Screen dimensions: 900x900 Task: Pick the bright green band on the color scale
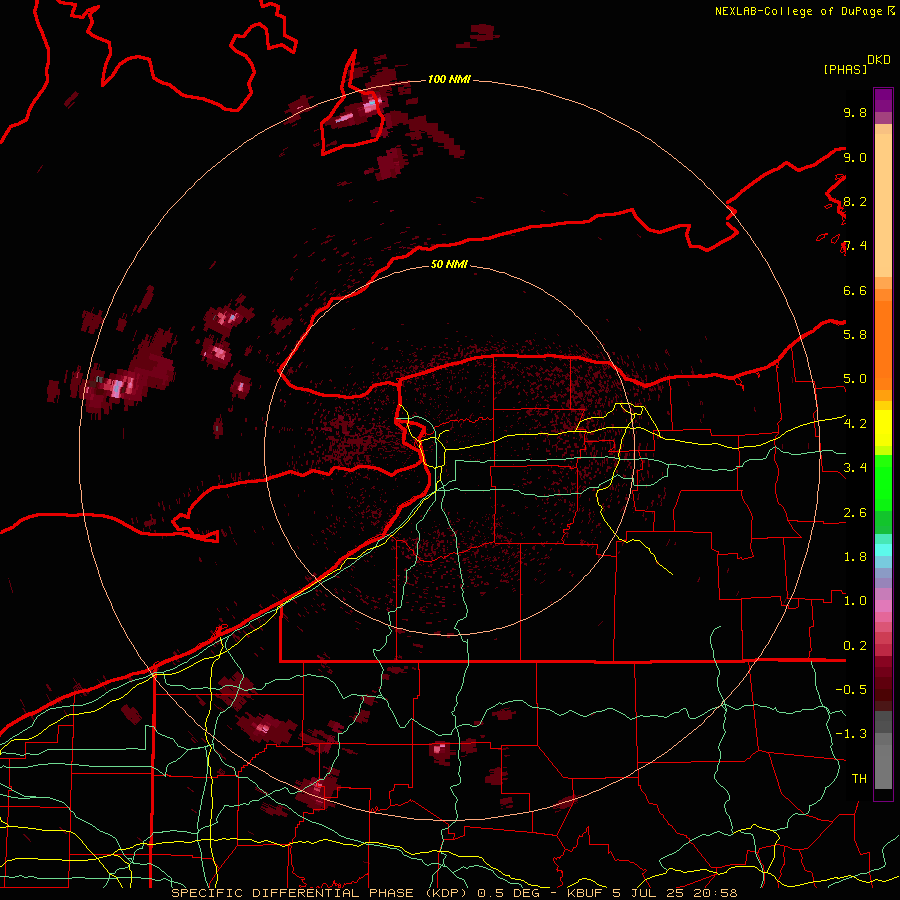coord(883,482)
